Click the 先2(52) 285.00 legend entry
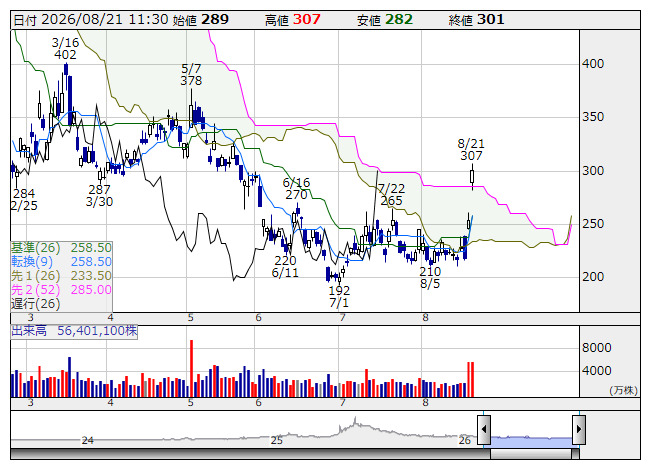This screenshot has width=653, height=470. click(61, 290)
